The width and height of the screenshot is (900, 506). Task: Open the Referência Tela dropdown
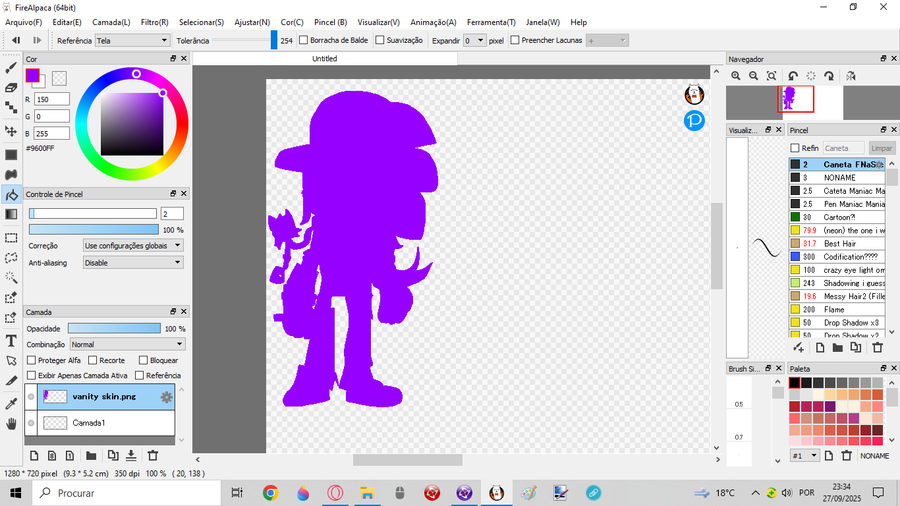(132, 41)
